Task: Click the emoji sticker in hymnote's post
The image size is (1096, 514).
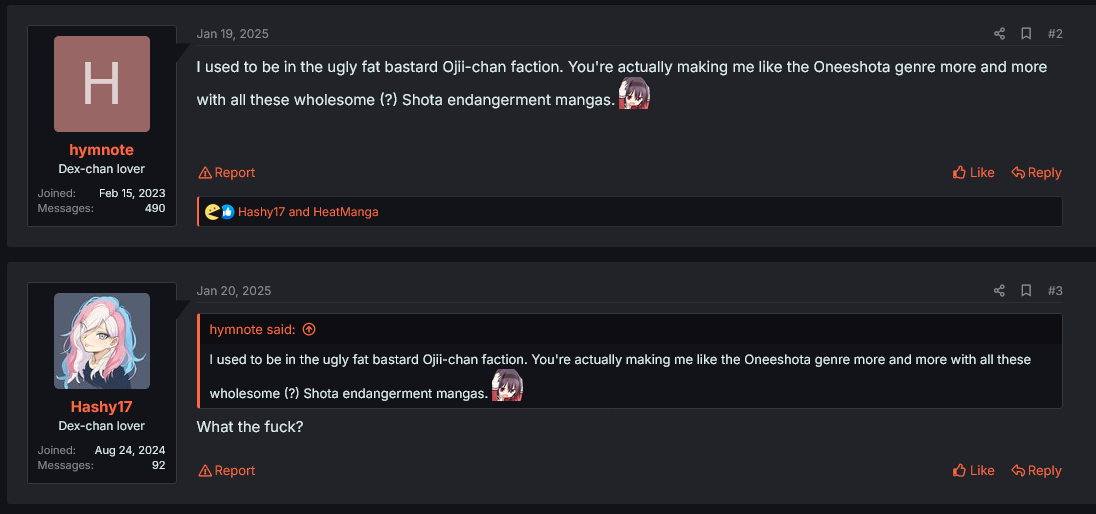Action: (634, 94)
